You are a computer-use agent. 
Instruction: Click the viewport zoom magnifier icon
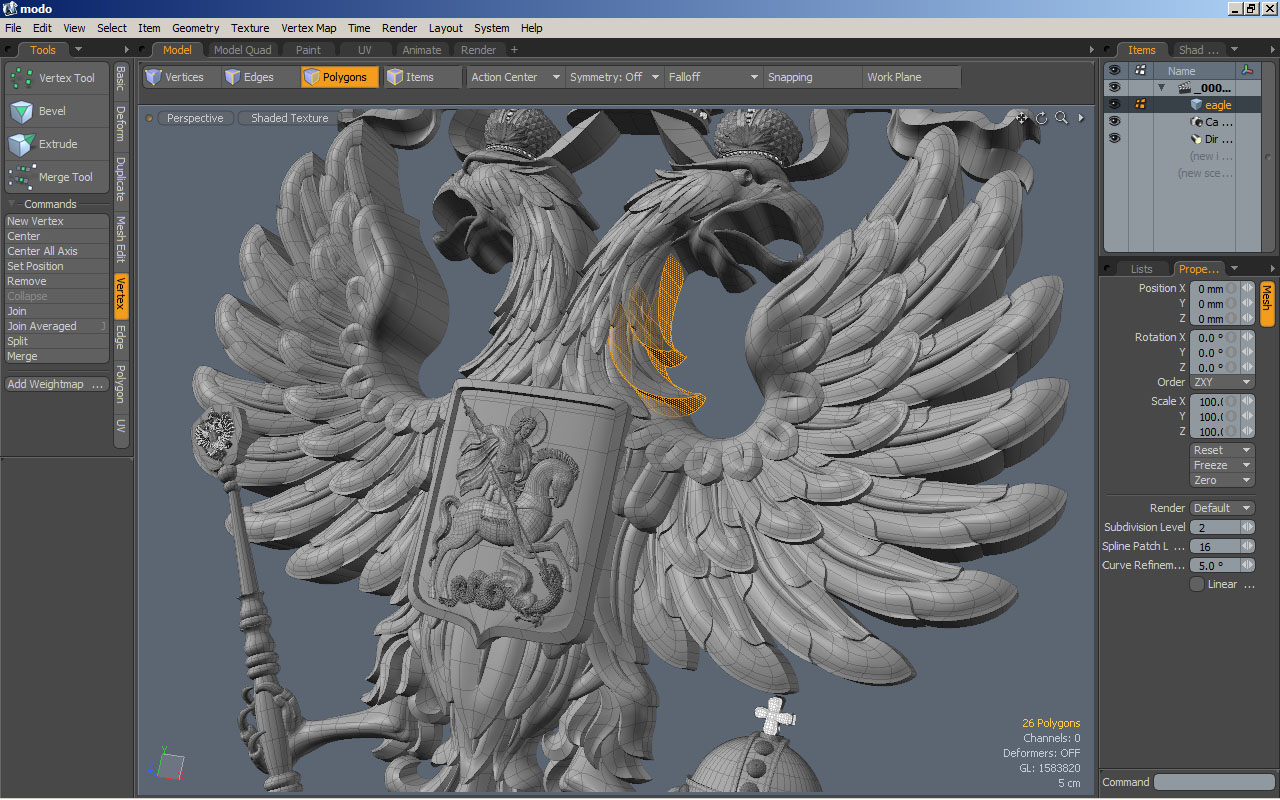pos(1061,118)
